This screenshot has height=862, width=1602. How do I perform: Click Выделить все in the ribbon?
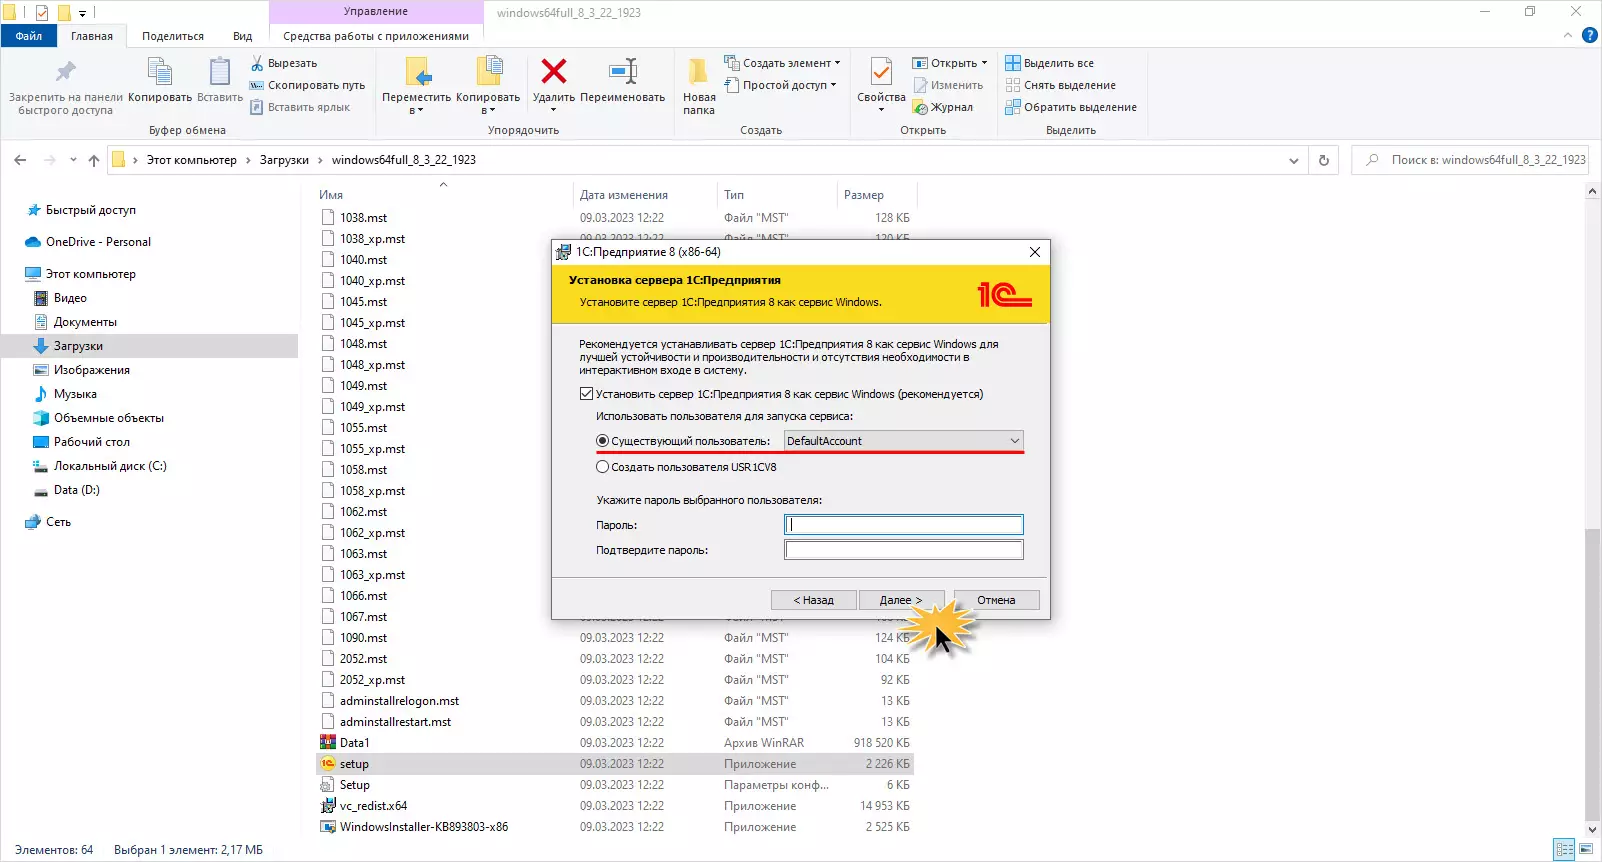(x=1049, y=63)
